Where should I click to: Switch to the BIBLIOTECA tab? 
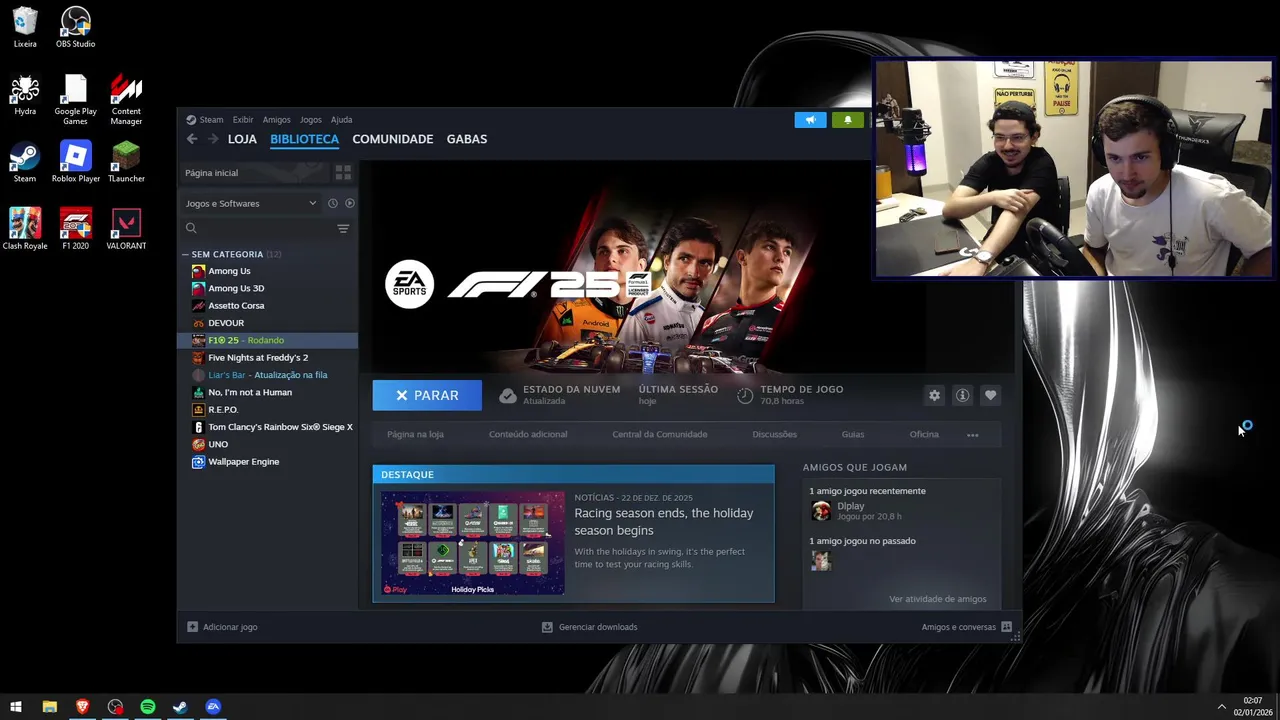304,139
